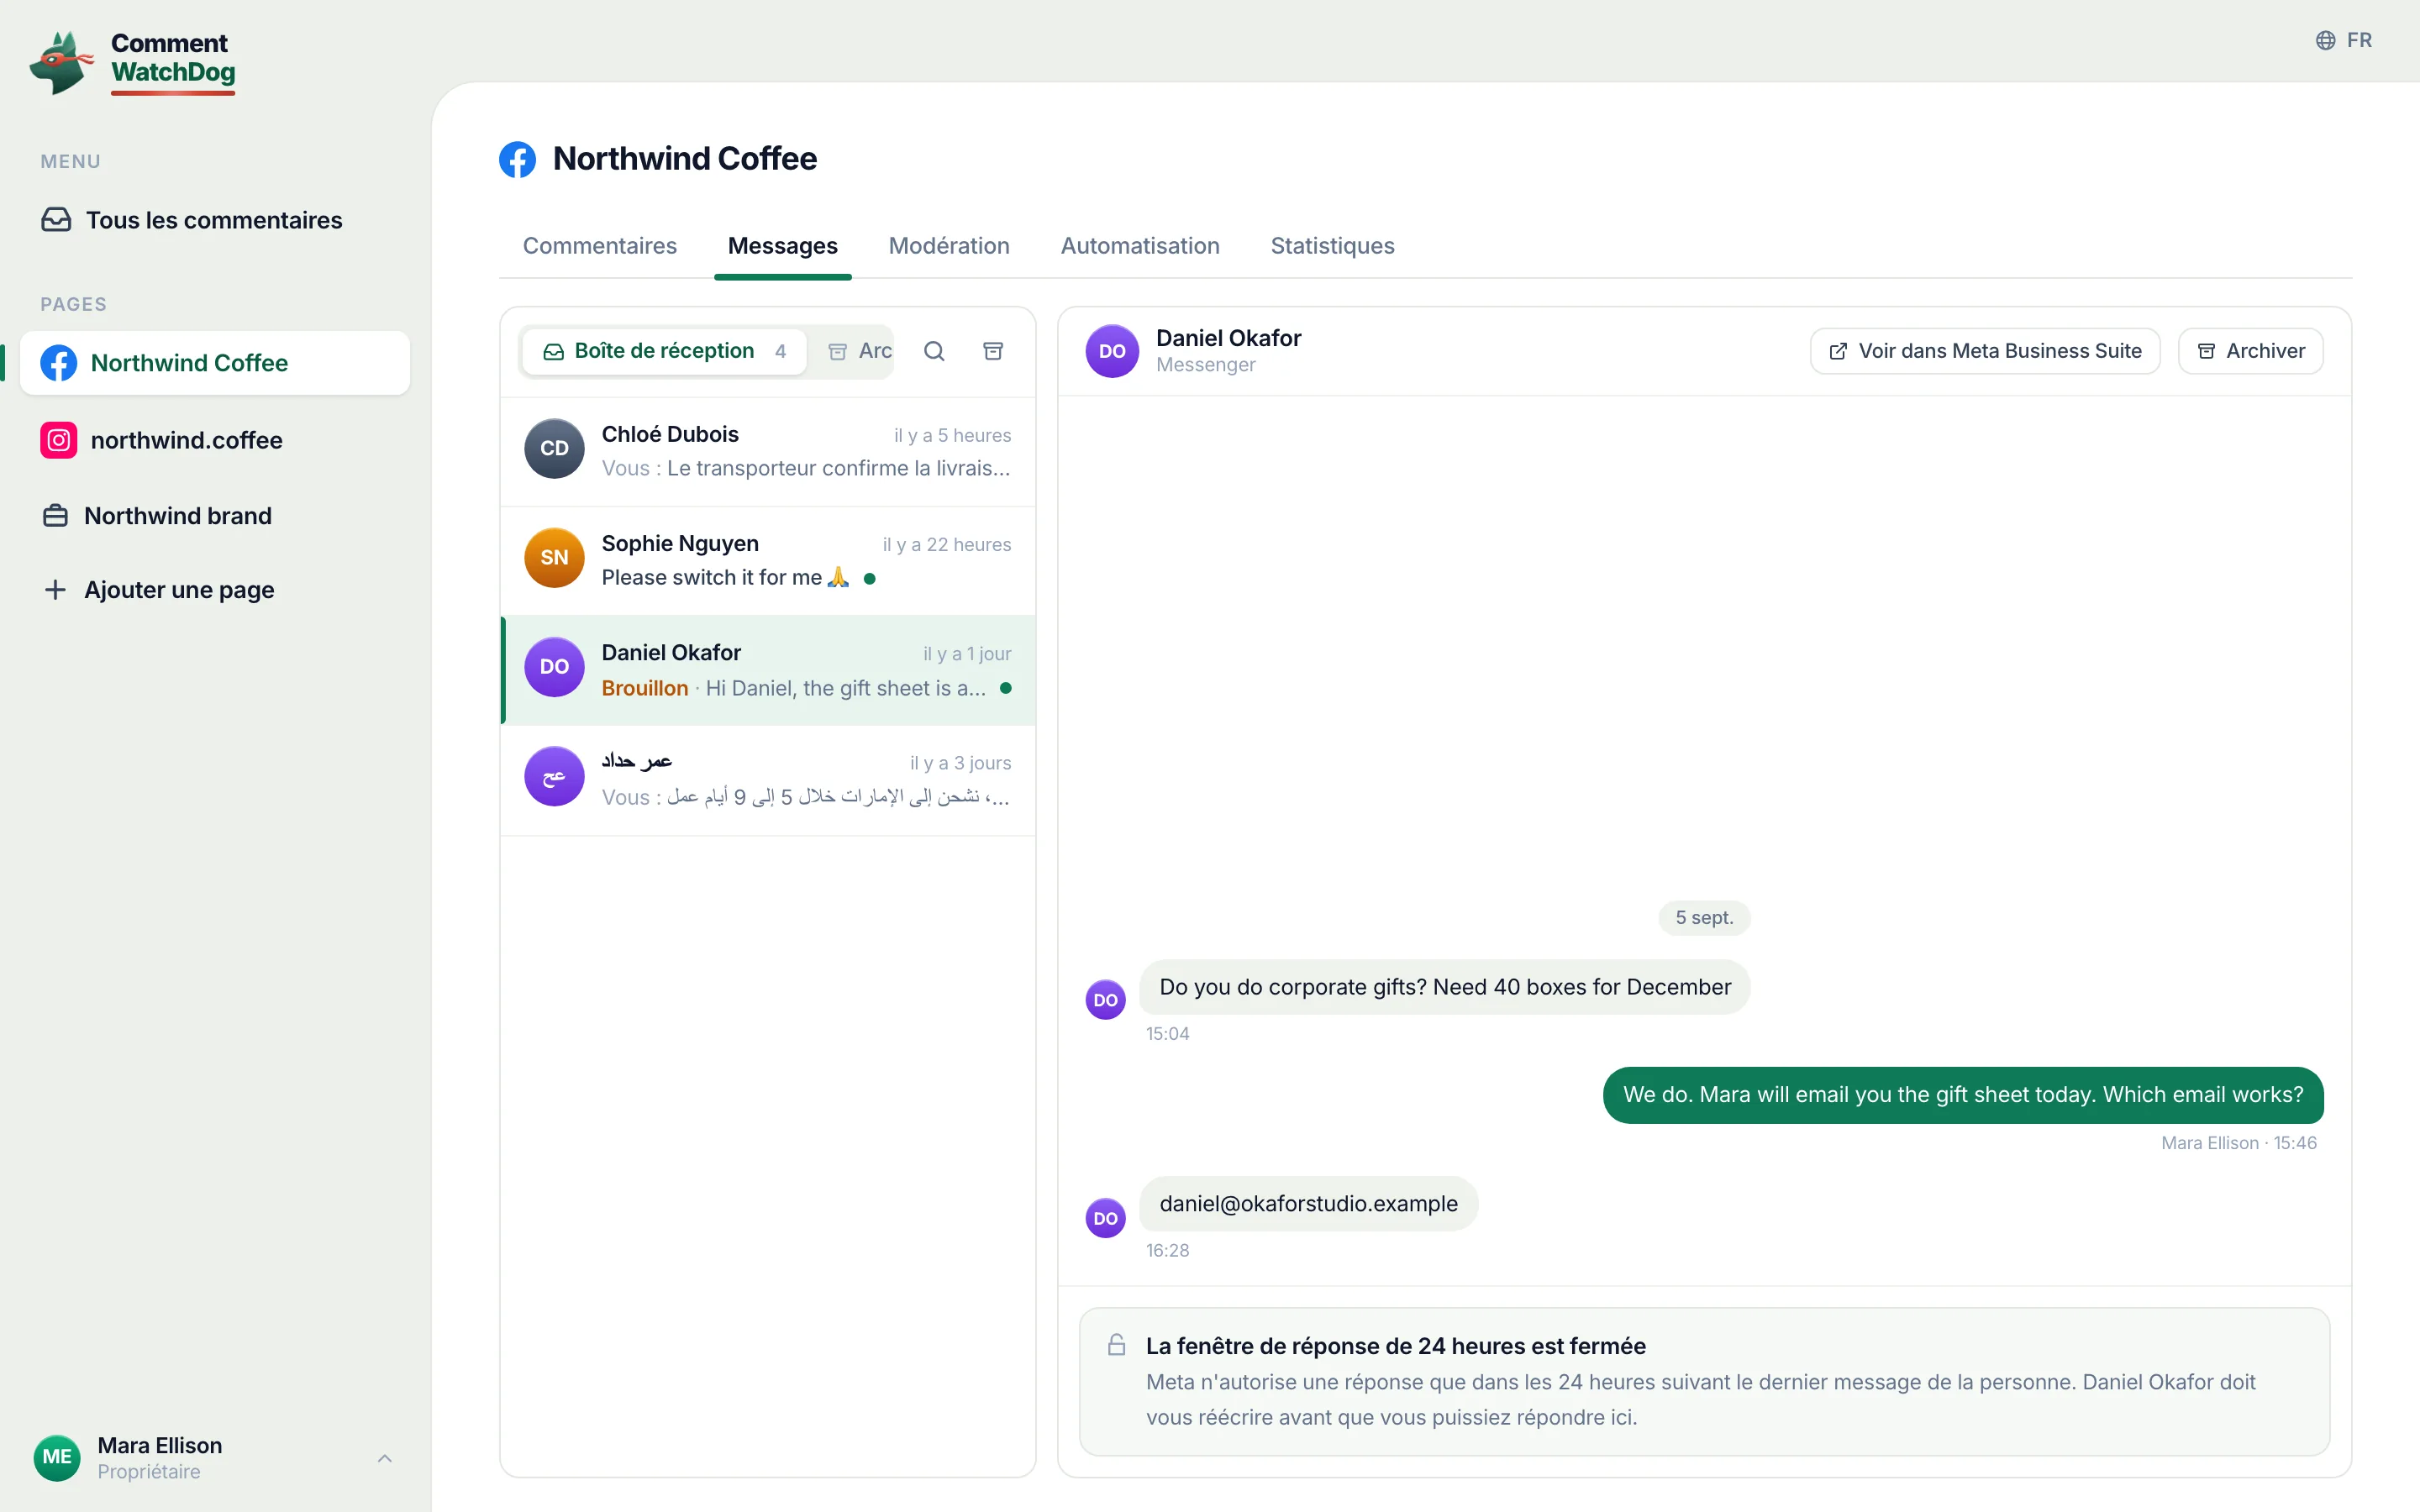2420x1512 pixels.
Task: Switch to the Statistiques tab
Action: (x=1332, y=246)
